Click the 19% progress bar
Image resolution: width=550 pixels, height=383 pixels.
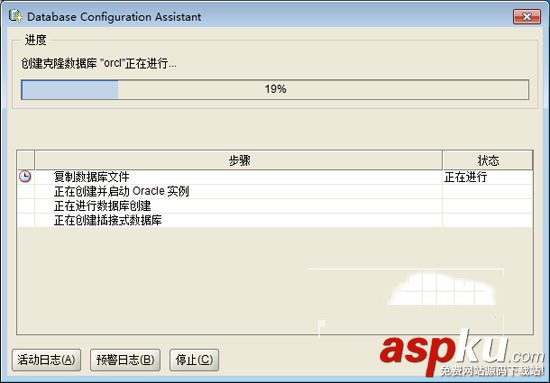[275, 90]
